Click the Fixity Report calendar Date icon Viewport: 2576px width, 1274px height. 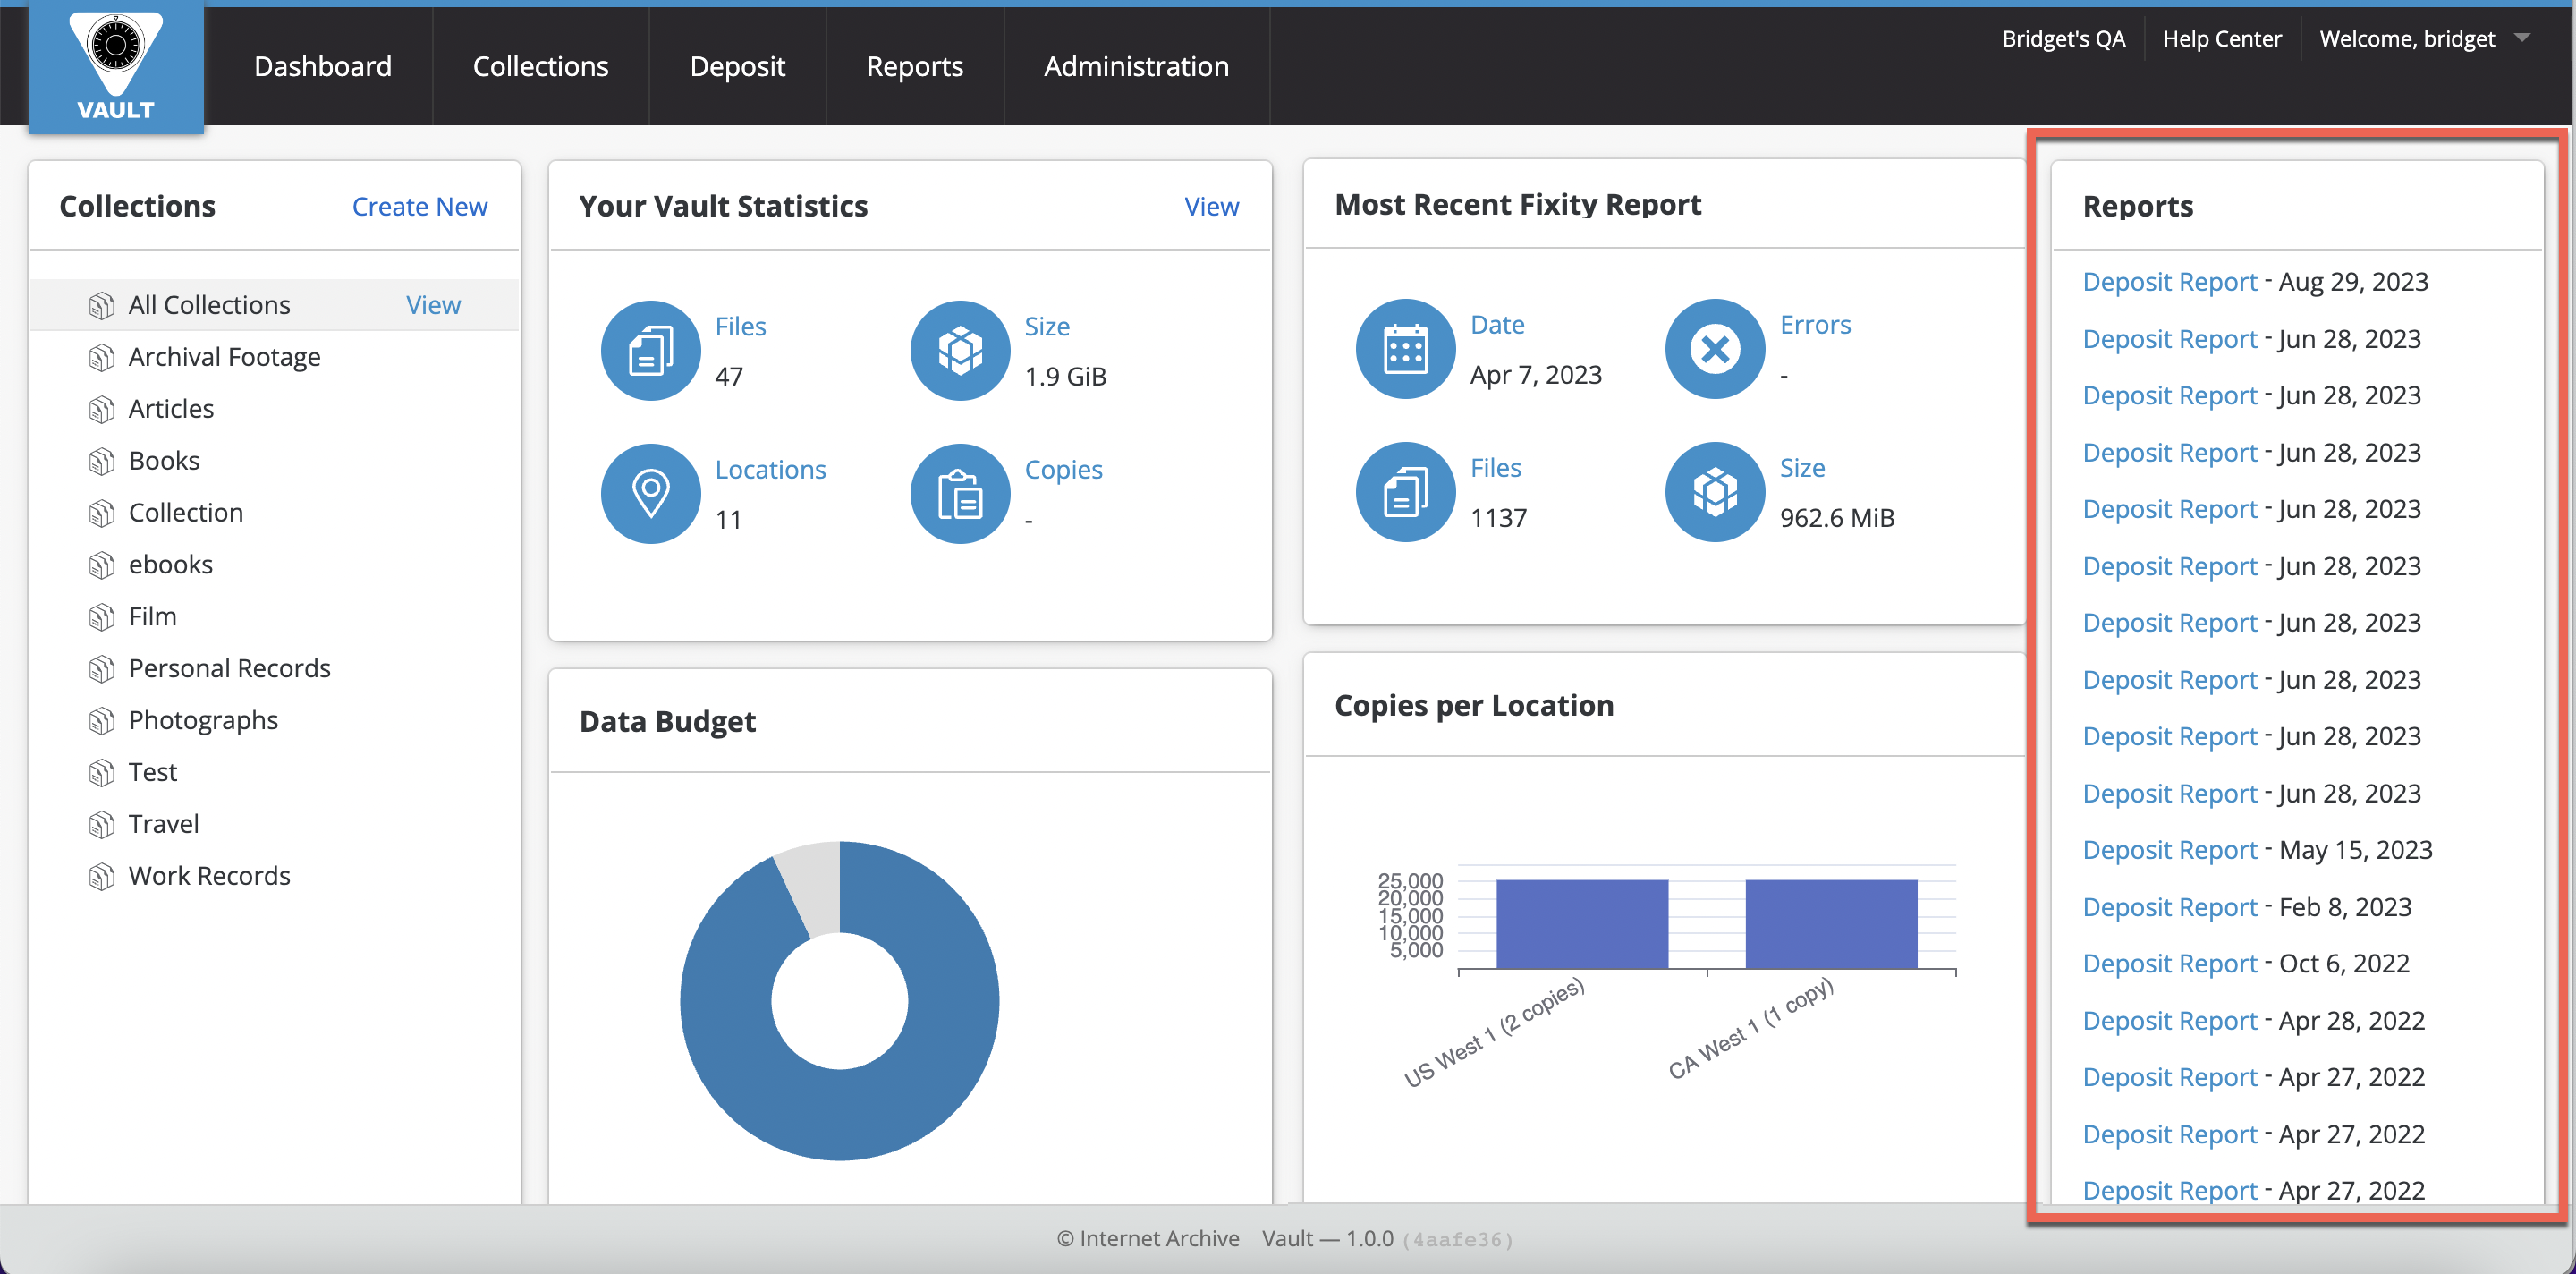(1405, 349)
